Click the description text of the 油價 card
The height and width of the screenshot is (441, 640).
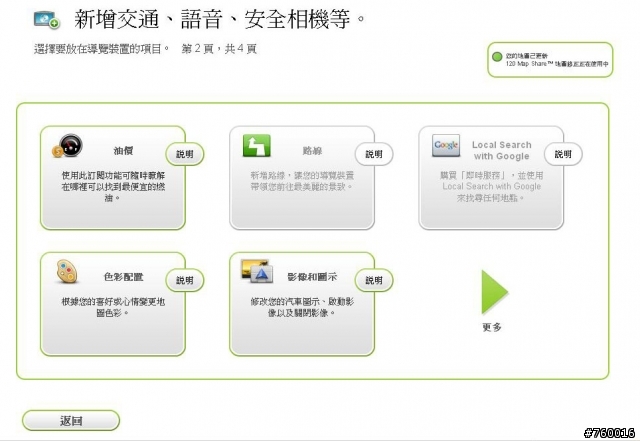coord(113,187)
